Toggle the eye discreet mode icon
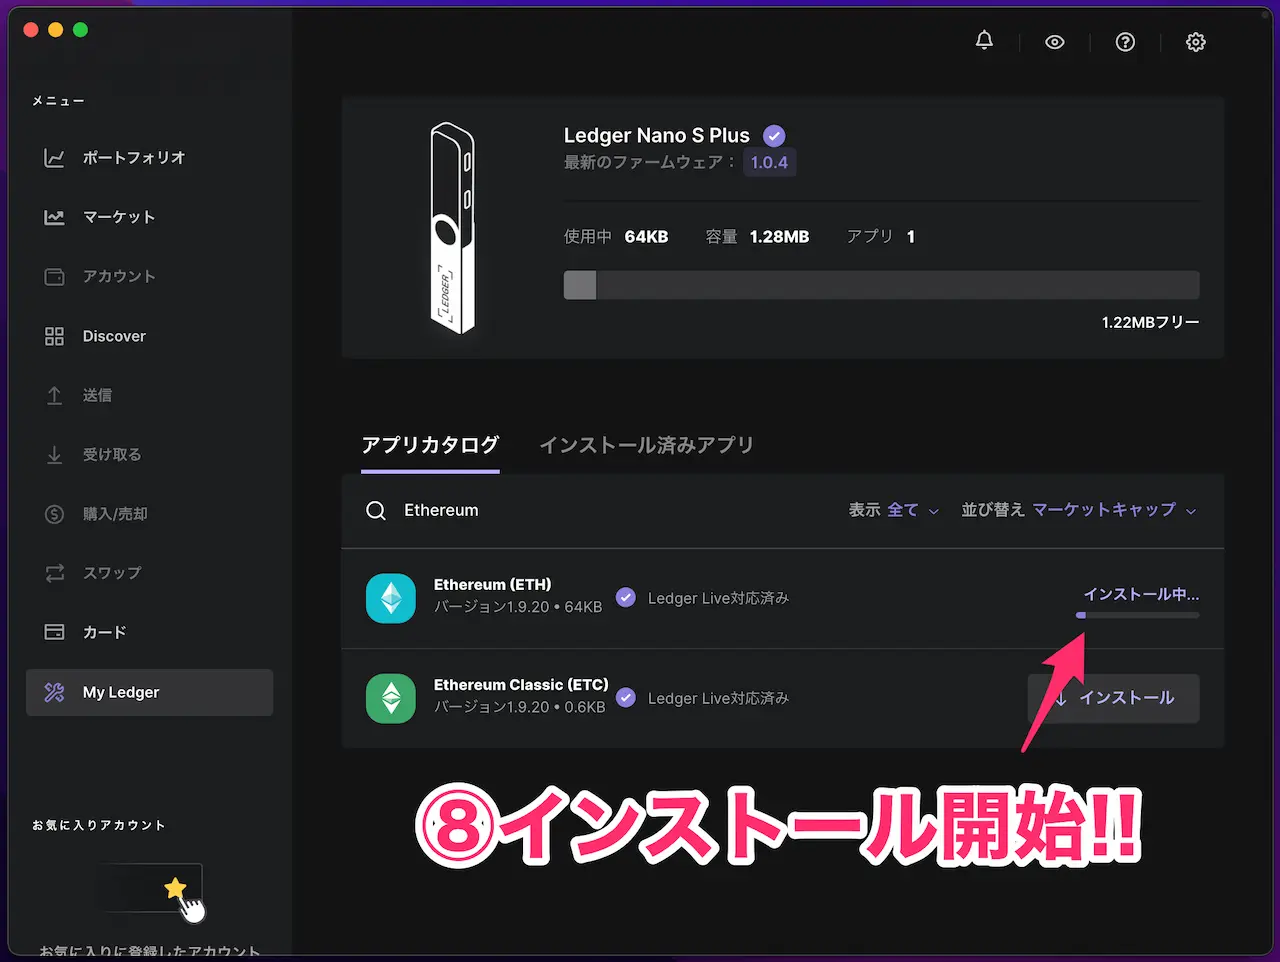The height and width of the screenshot is (962, 1280). tap(1055, 42)
